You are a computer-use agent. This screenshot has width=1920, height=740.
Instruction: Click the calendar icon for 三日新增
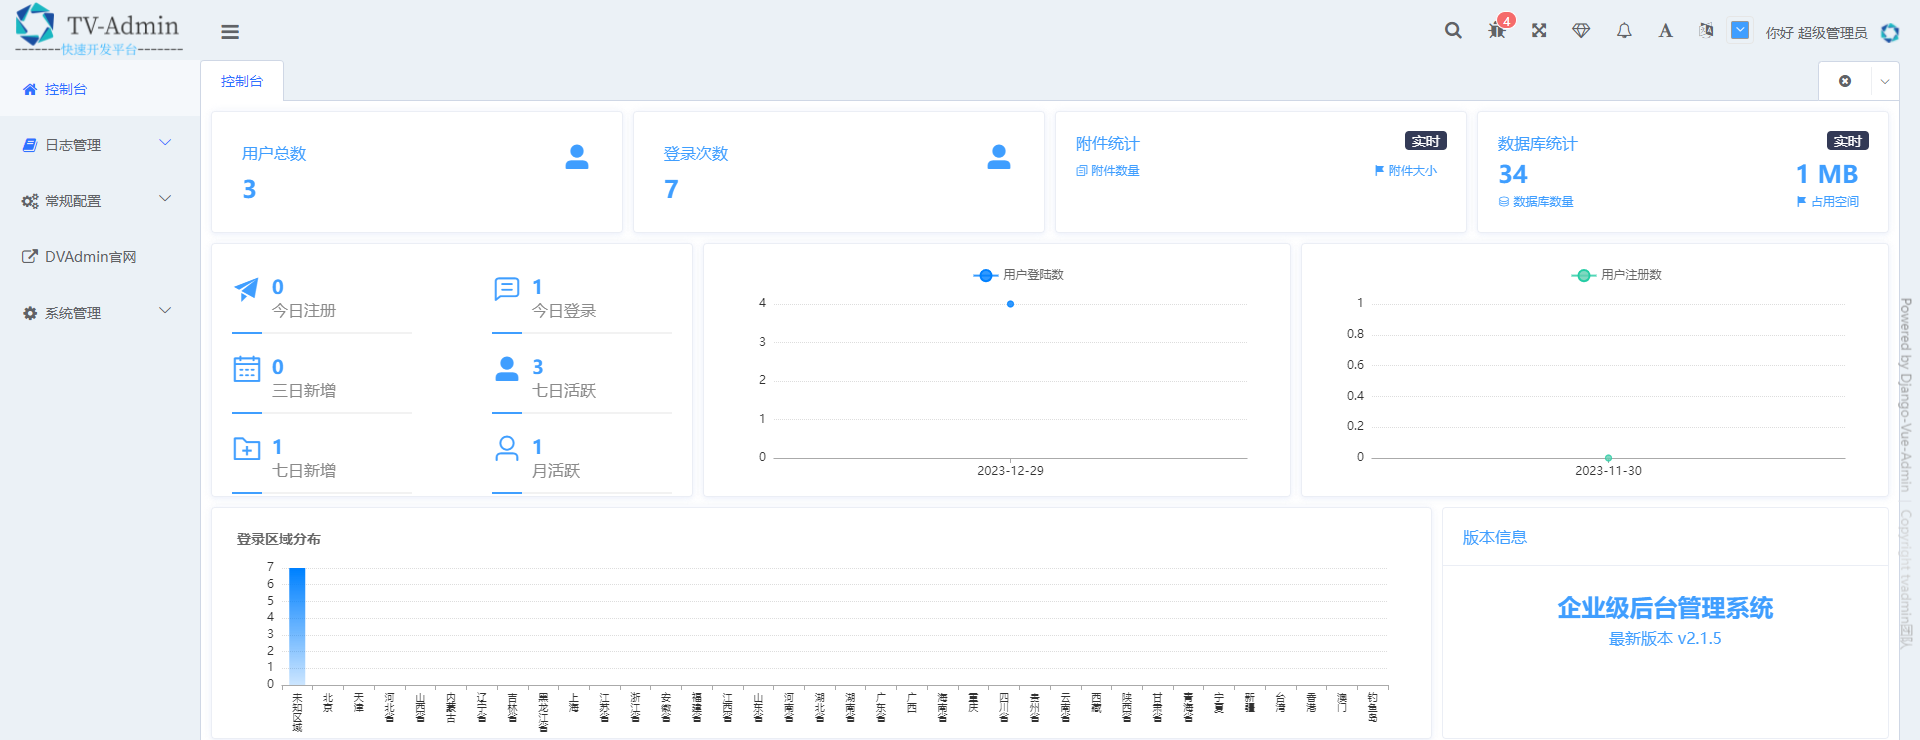click(x=247, y=369)
